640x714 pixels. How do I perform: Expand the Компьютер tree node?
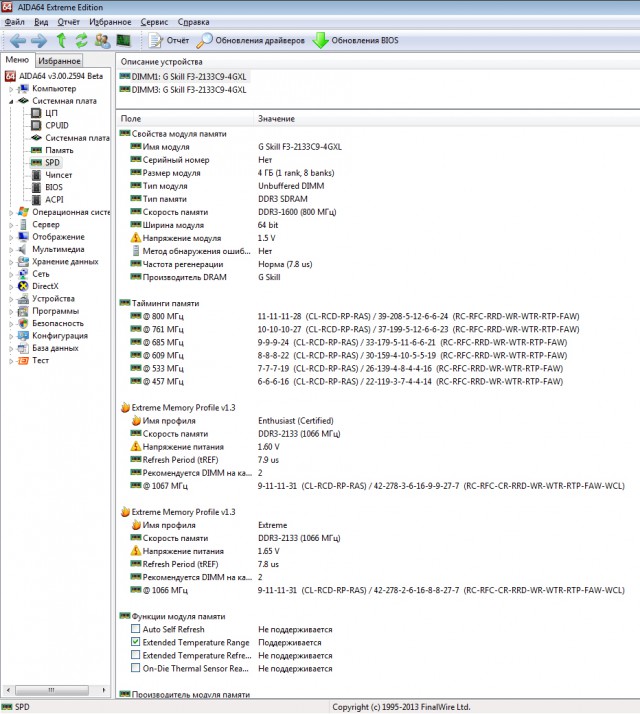11,89
